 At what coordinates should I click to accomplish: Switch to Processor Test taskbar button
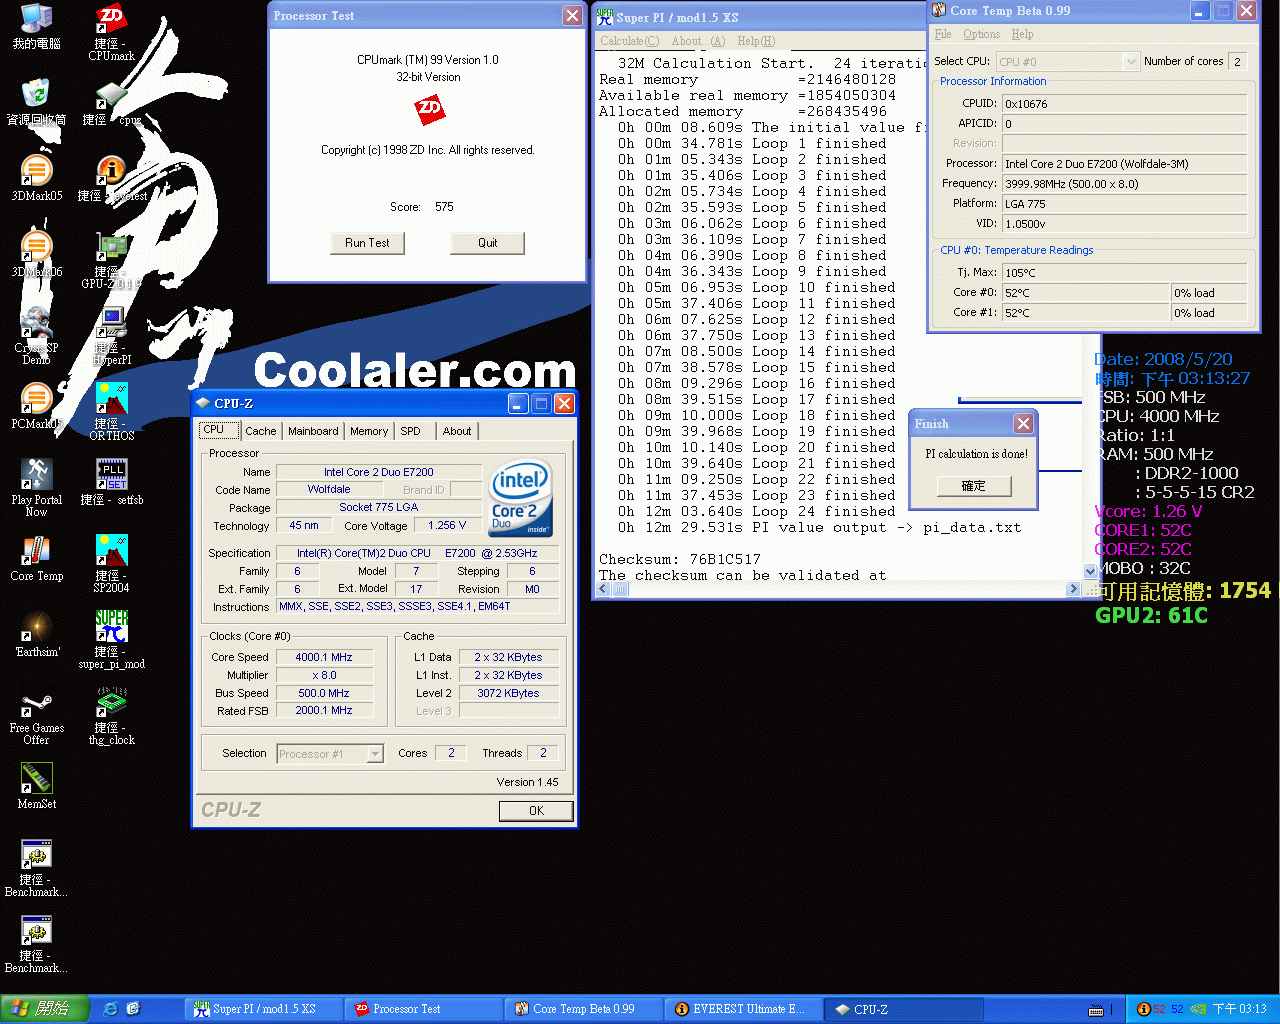coord(423,1009)
